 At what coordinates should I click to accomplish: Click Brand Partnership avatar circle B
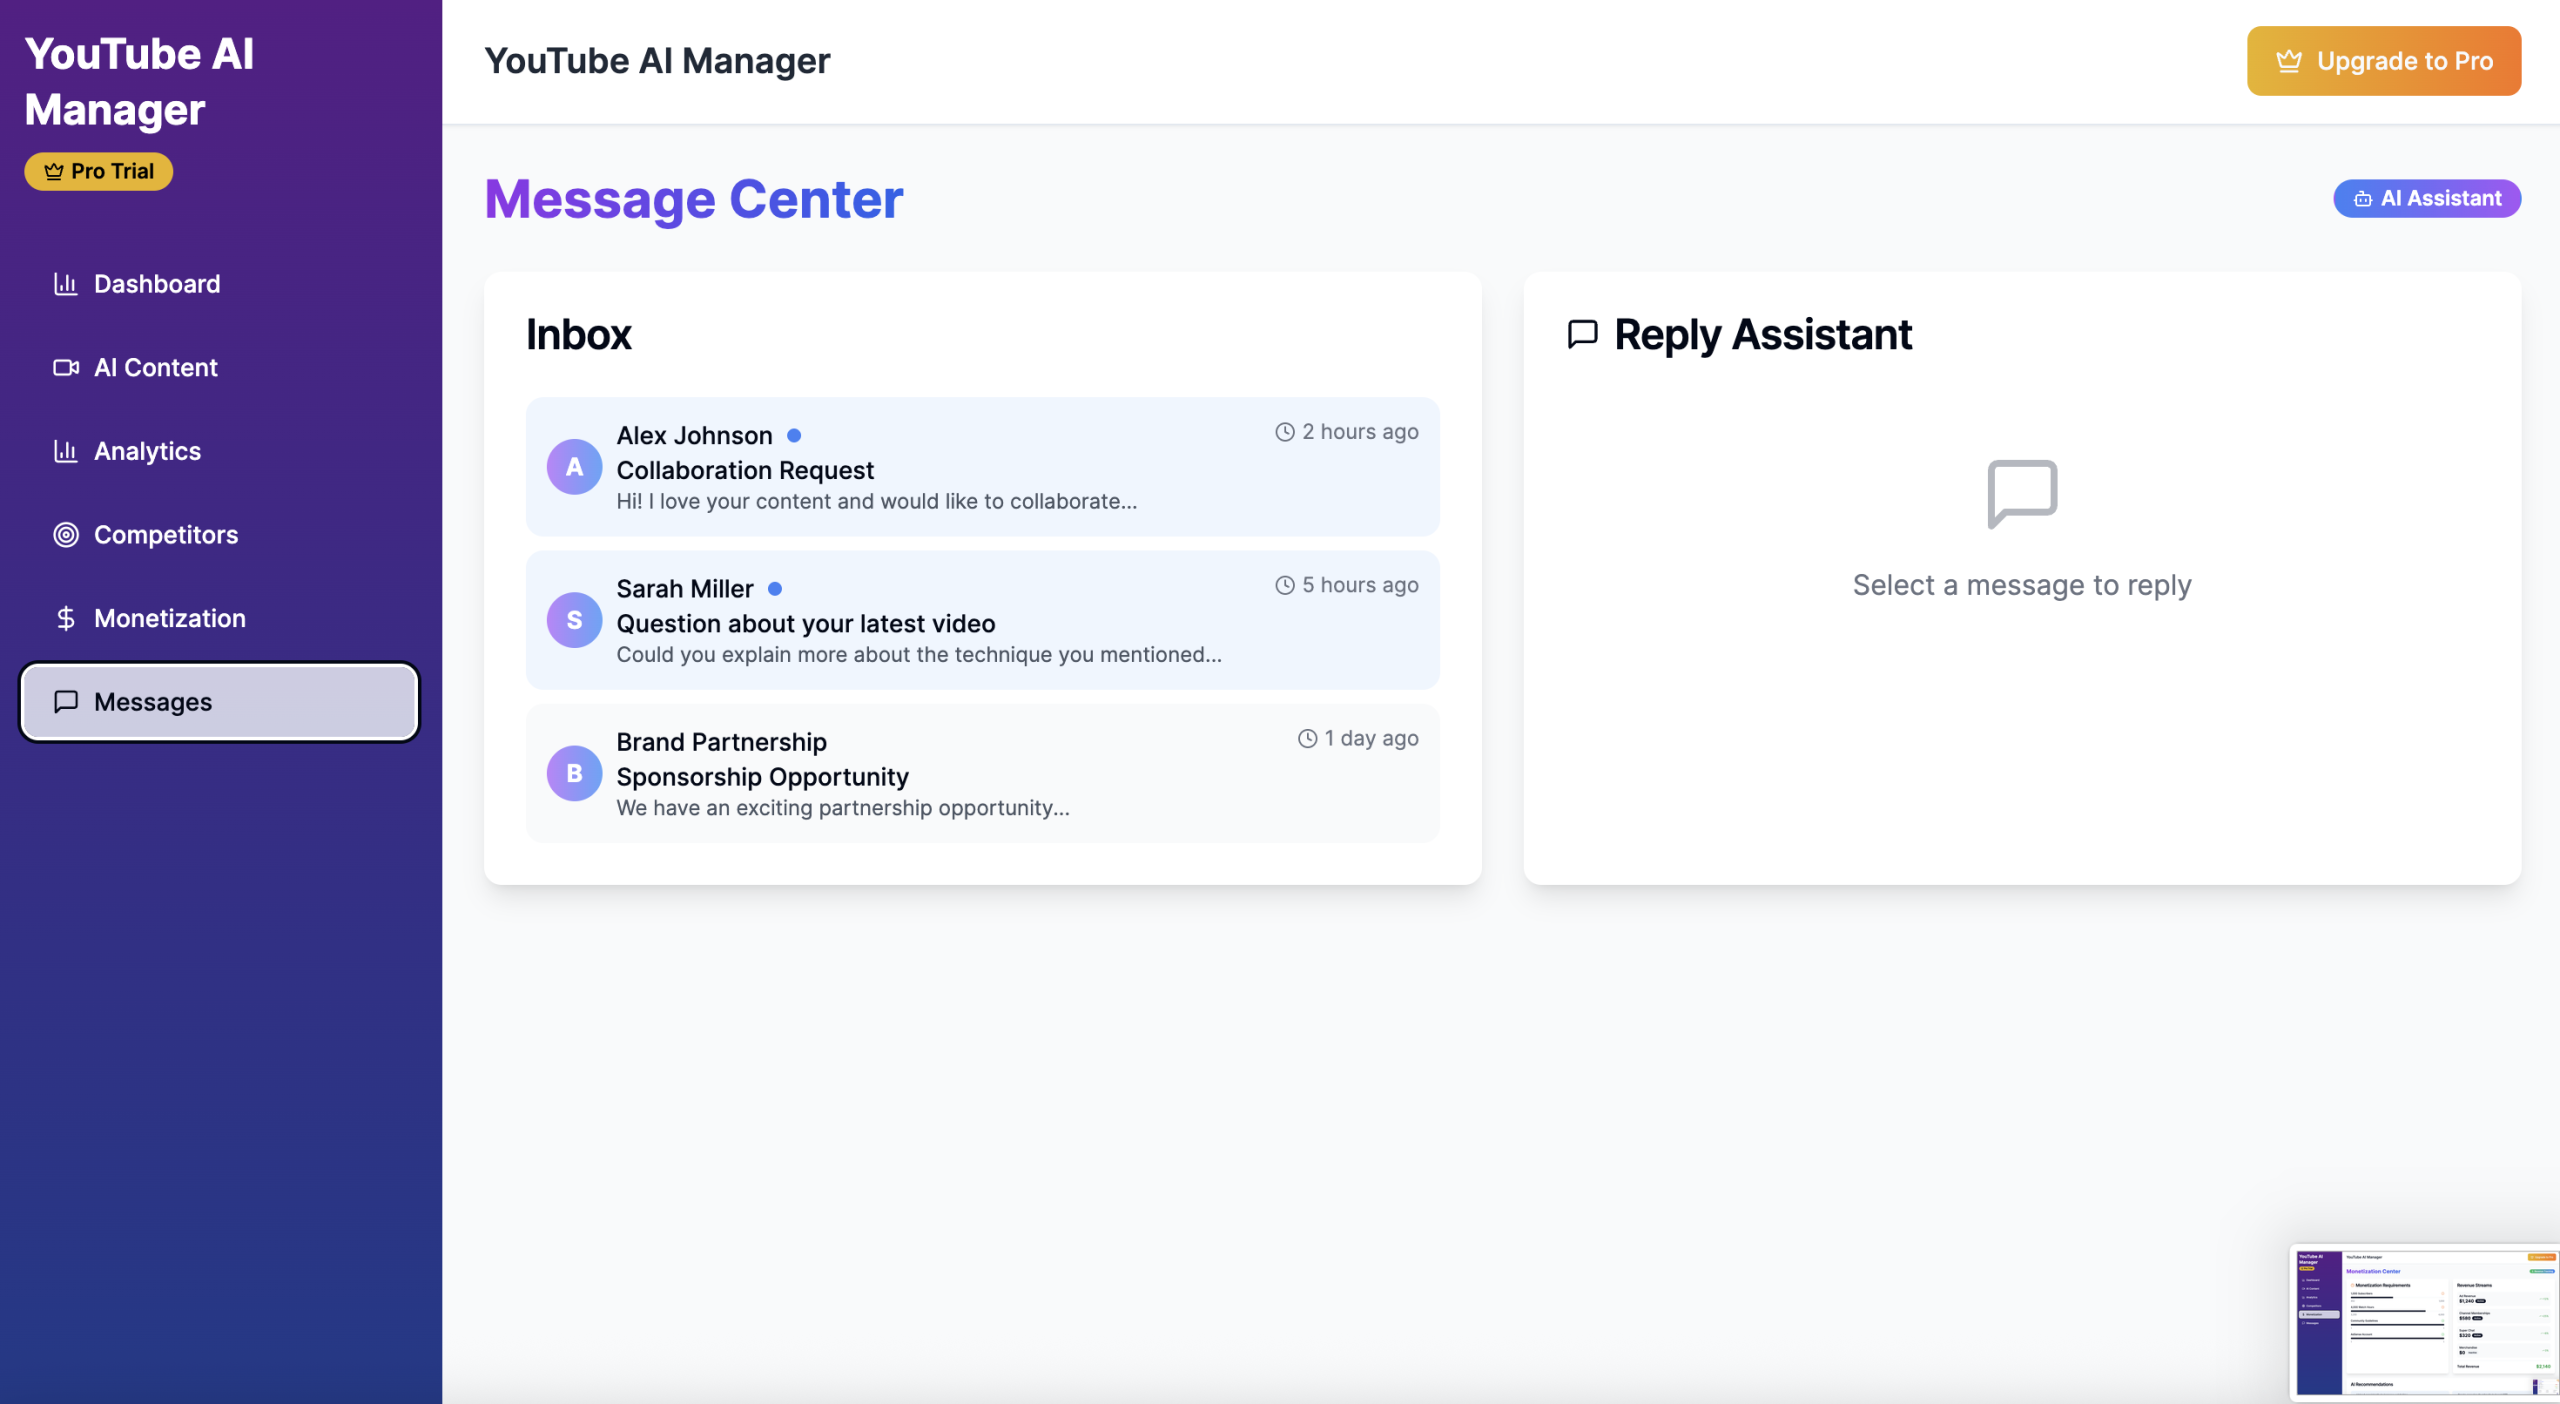coord(574,773)
